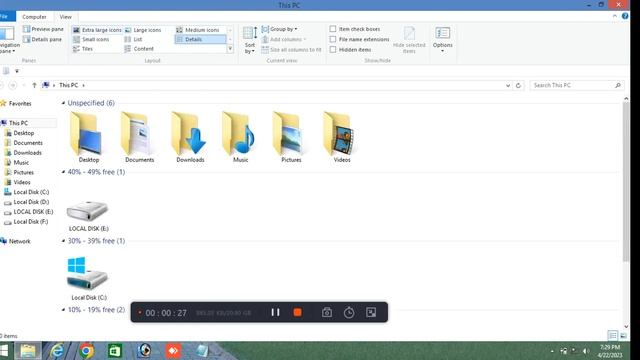Open Internet Explorer from taskbar
The image size is (640, 360).
[57, 351]
